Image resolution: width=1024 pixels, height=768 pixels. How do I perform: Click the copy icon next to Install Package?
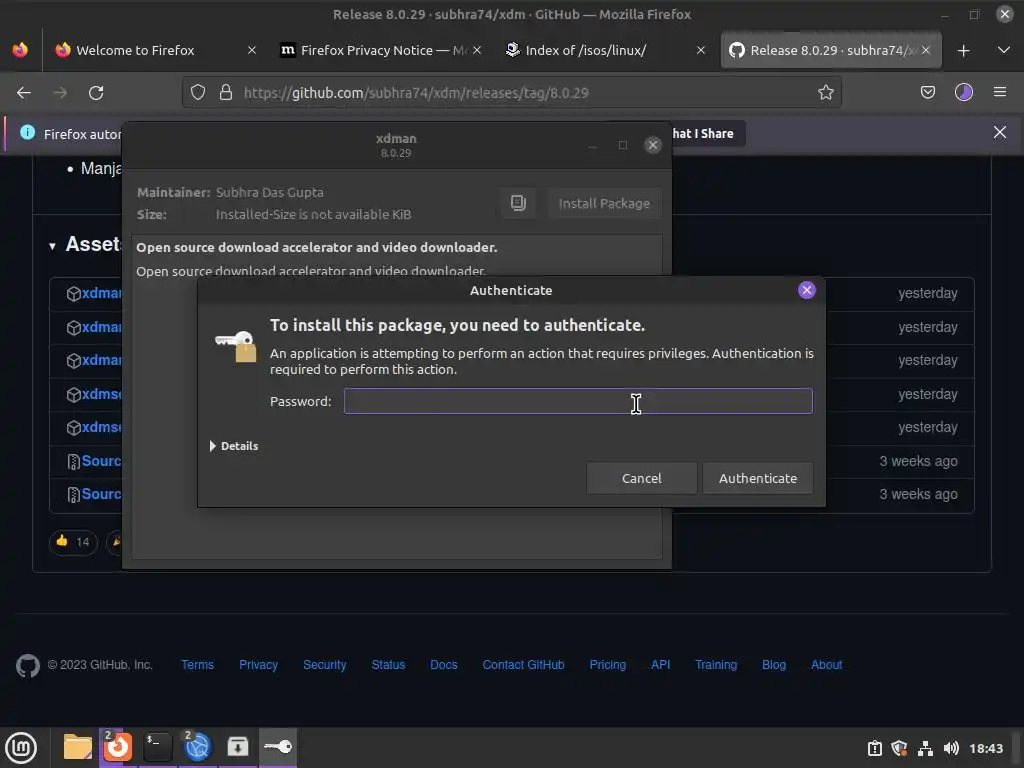point(519,203)
